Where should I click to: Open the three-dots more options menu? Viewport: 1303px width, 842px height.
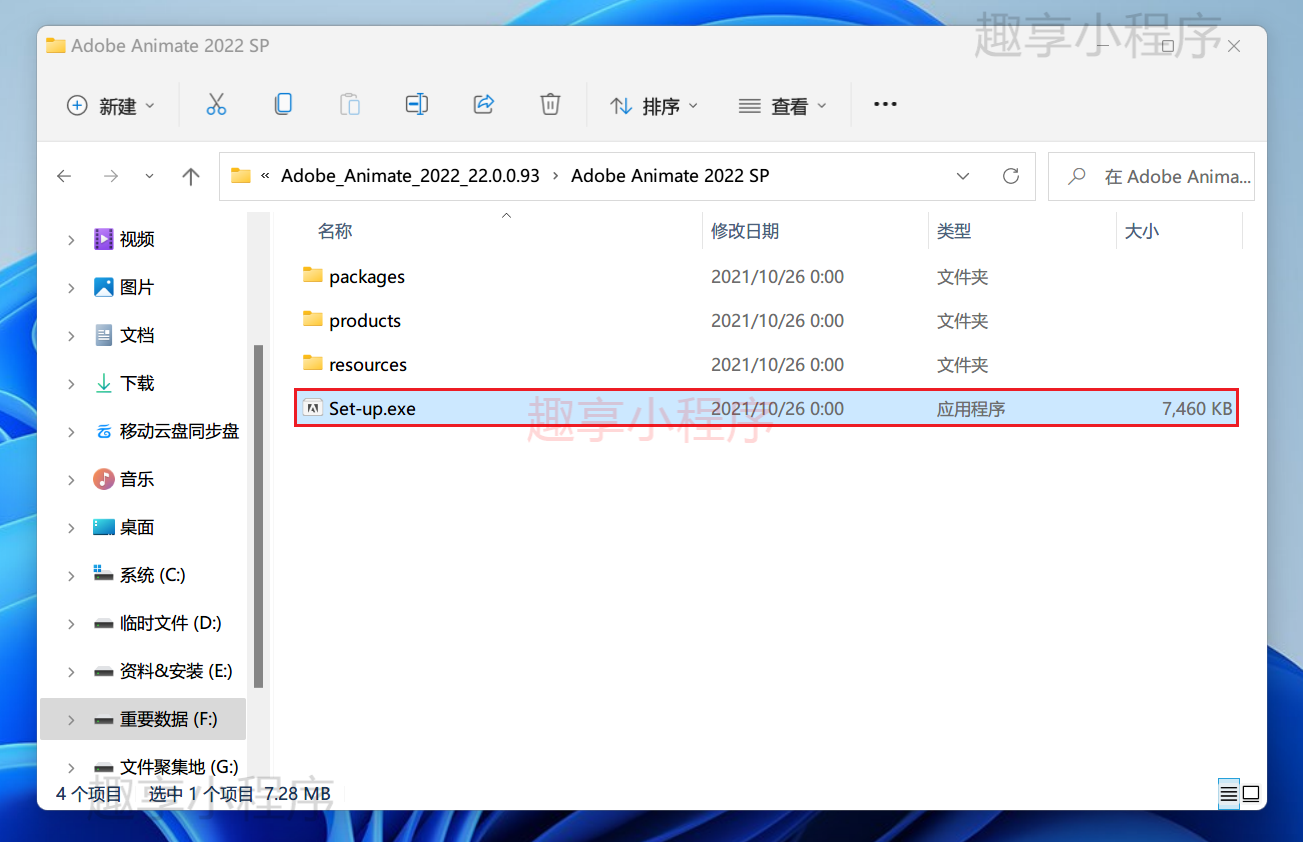point(885,104)
